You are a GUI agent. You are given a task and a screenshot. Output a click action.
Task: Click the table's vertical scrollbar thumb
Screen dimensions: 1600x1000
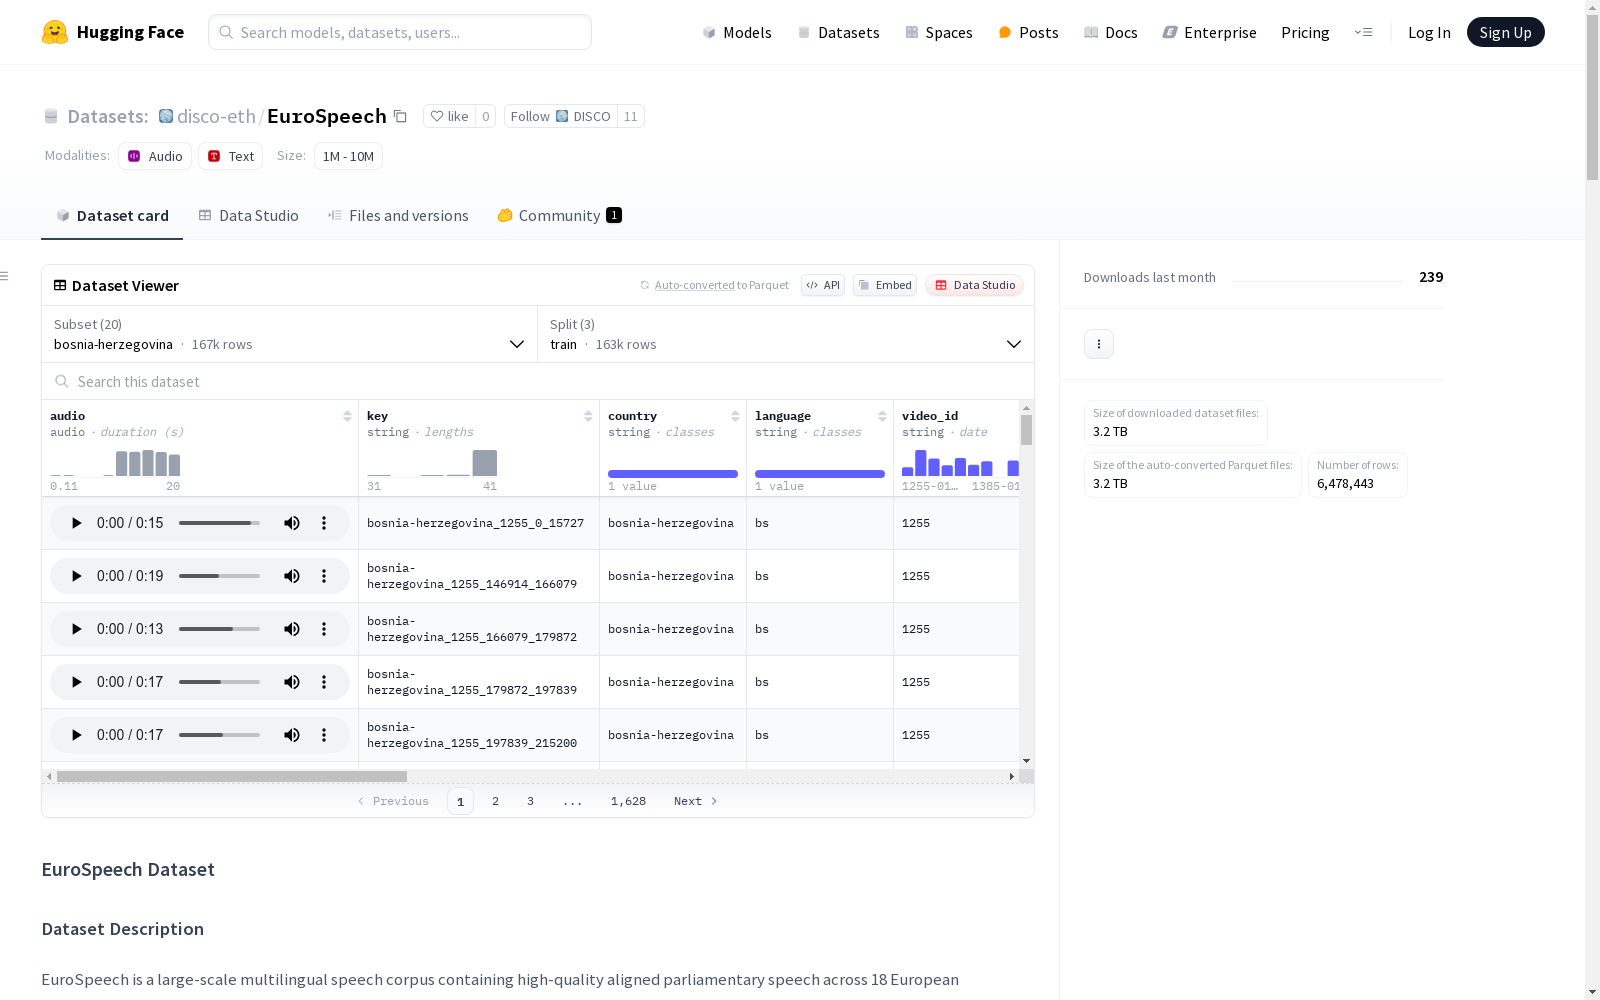pos(1026,430)
